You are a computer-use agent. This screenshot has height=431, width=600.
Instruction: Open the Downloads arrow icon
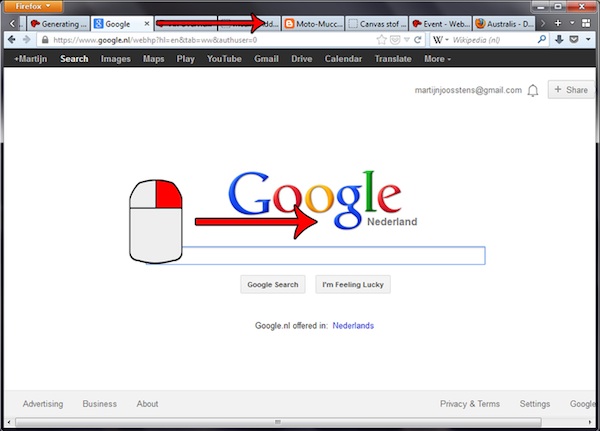559,39
